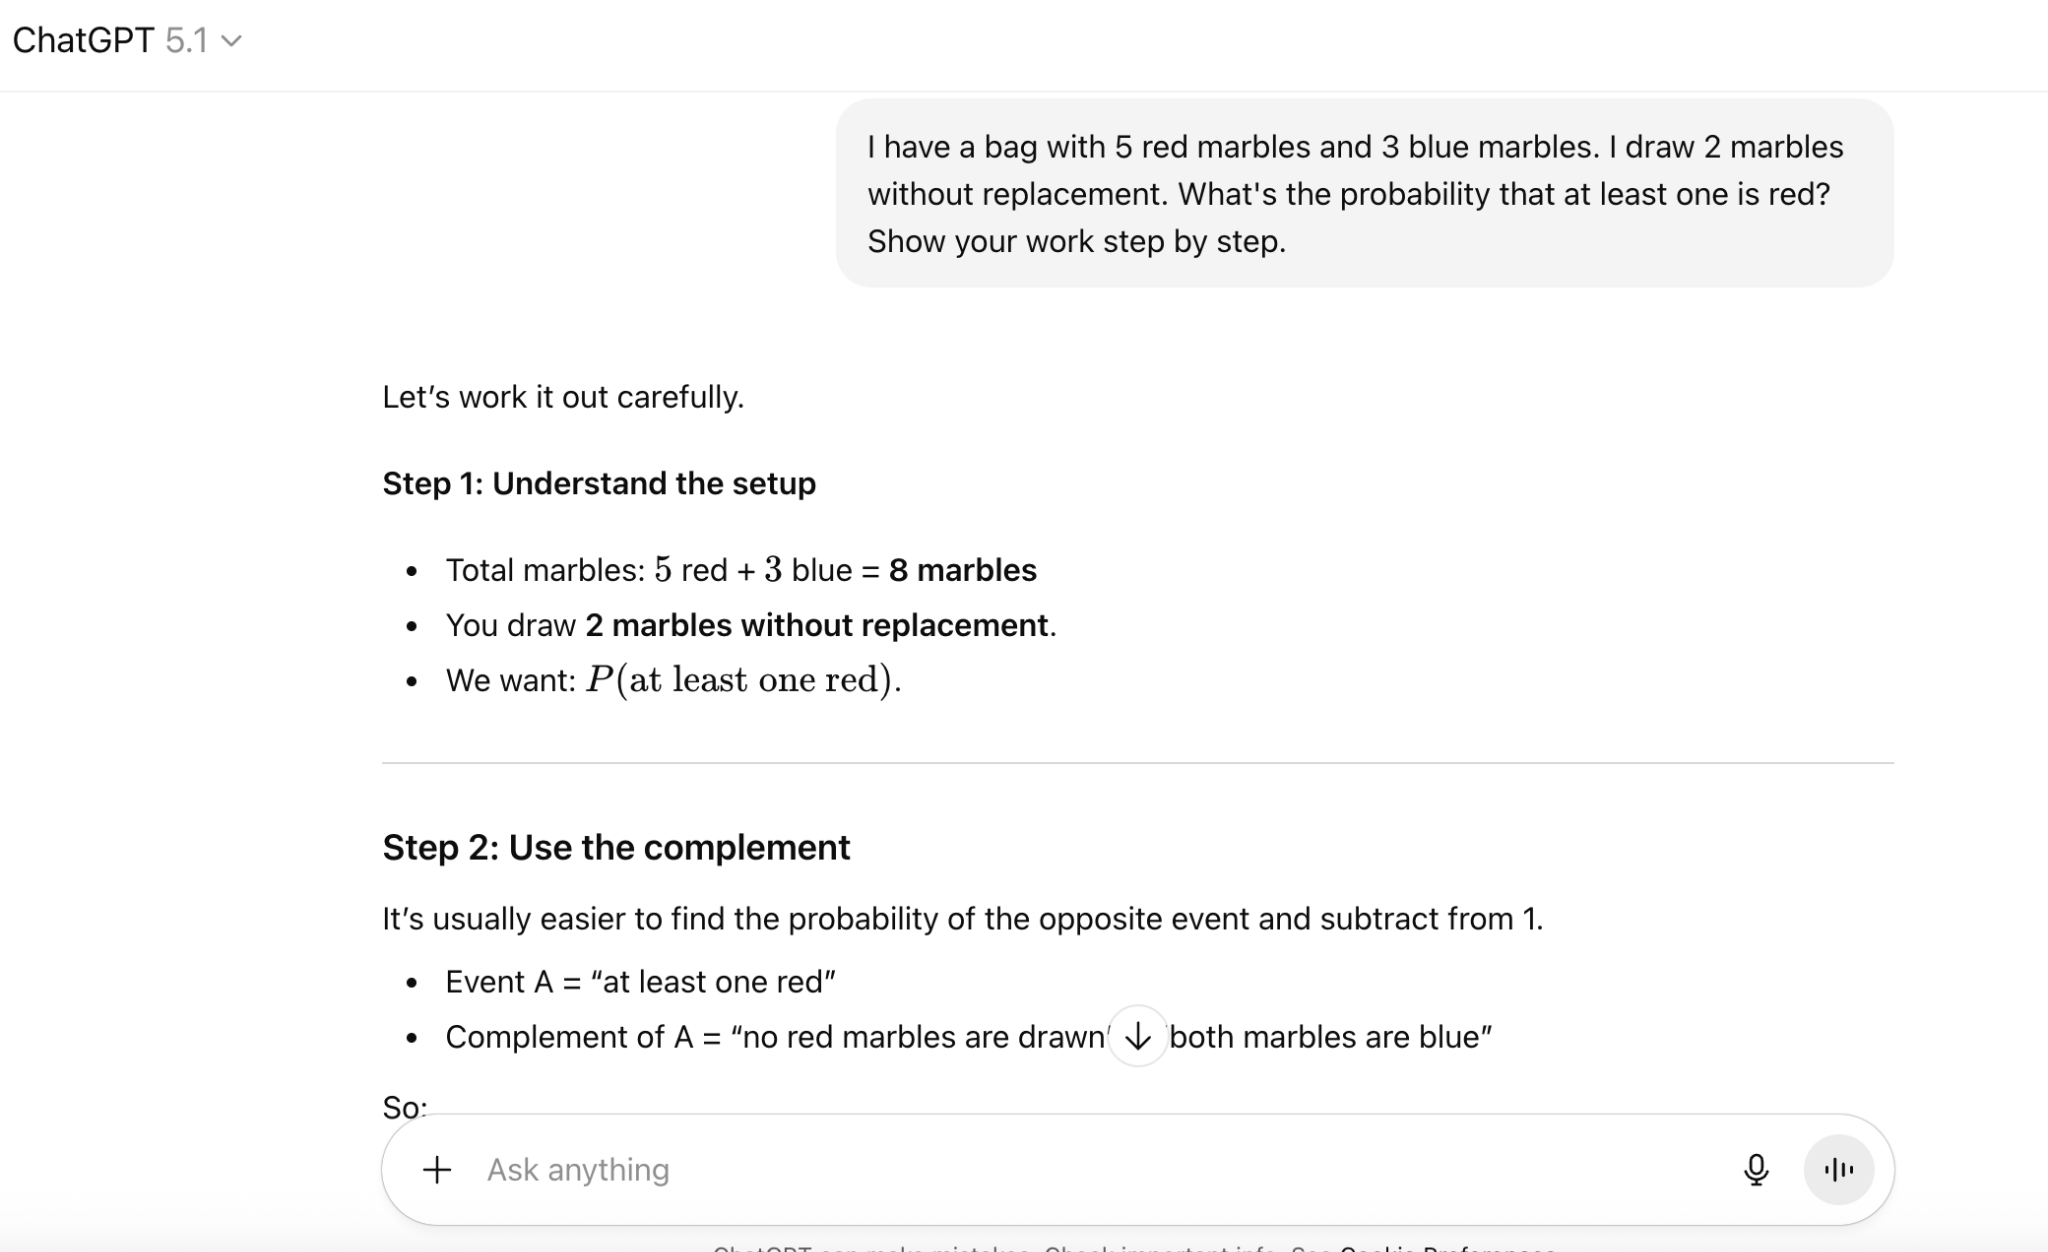Click the horizontal divider between the steps
Screen dimensions: 2048x1252
pos(1137,763)
